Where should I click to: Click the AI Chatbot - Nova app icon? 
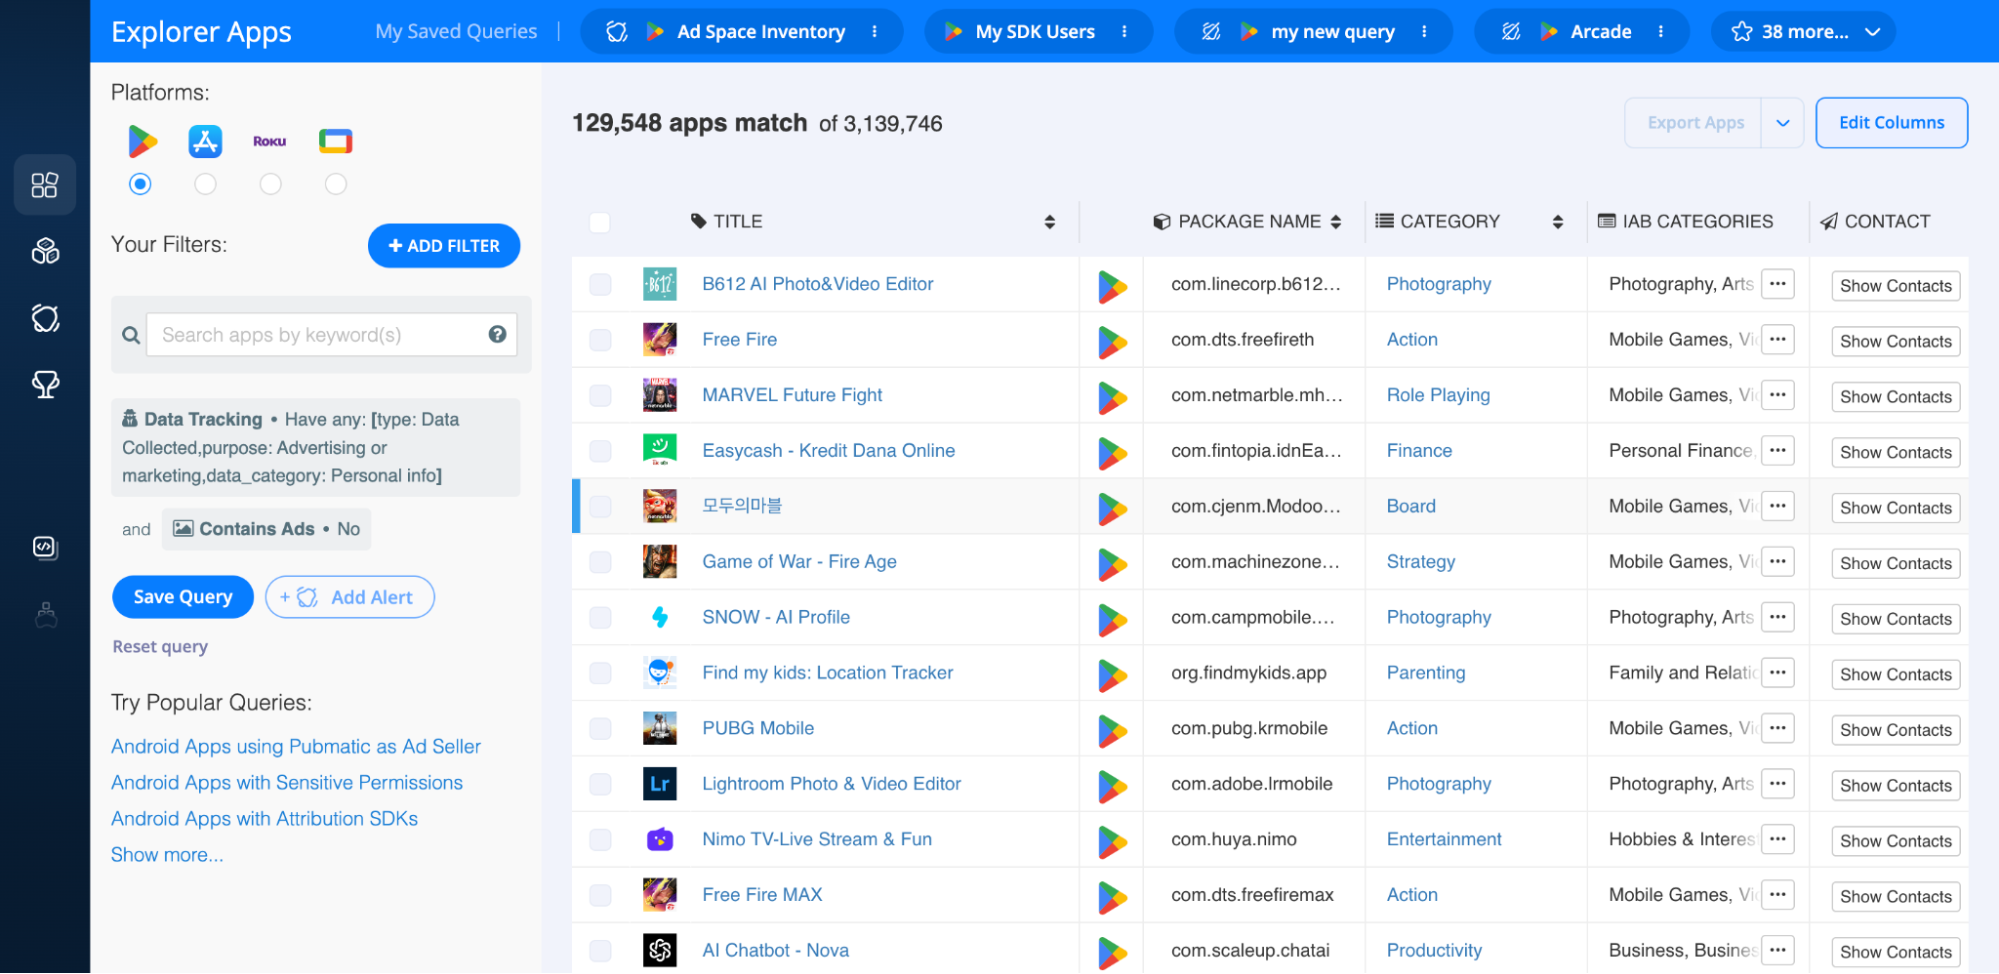tap(660, 950)
